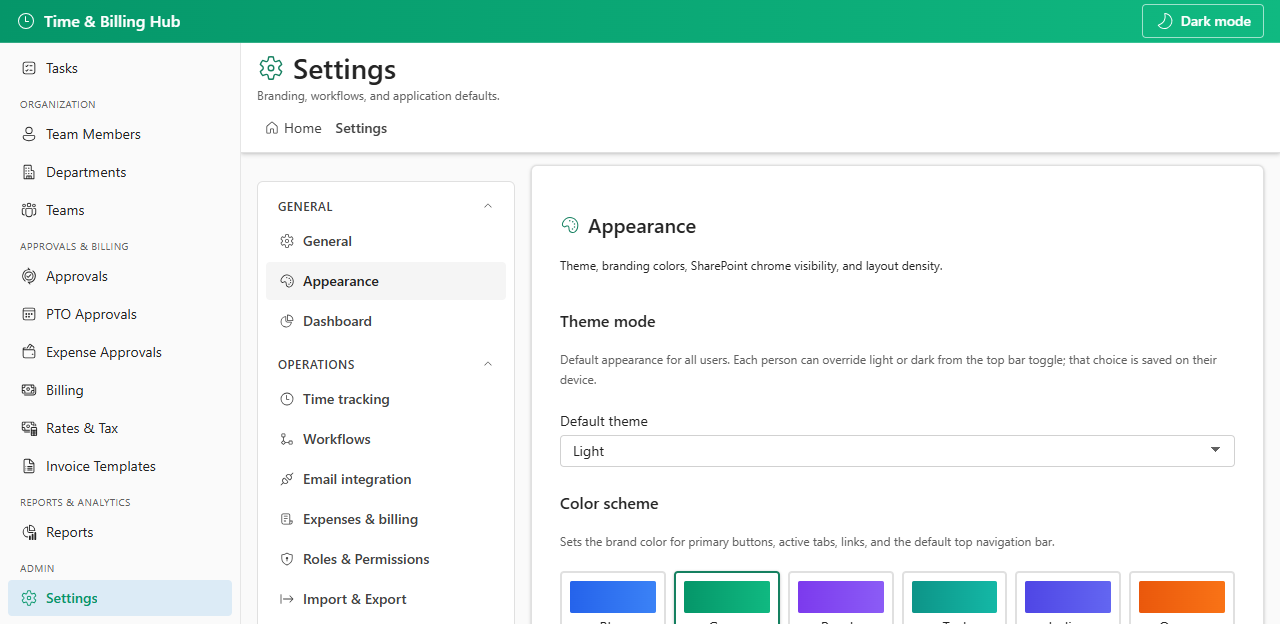1280x624 pixels.
Task: Open the Departments page
Action: pyautogui.click(x=120, y=172)
